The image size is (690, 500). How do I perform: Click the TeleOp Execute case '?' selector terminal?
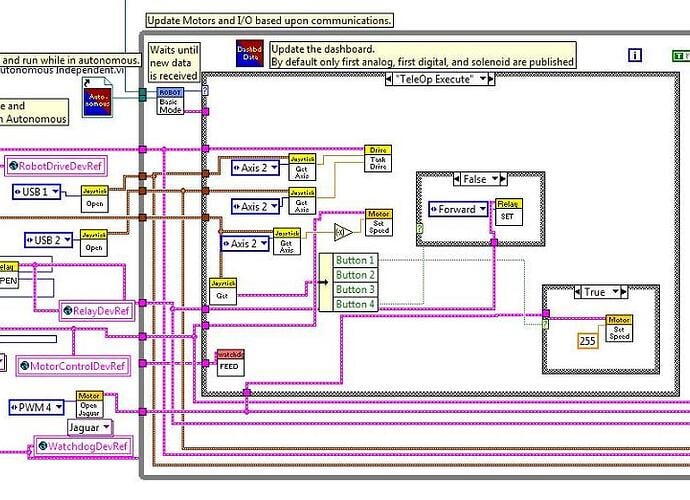click(205, 91)
